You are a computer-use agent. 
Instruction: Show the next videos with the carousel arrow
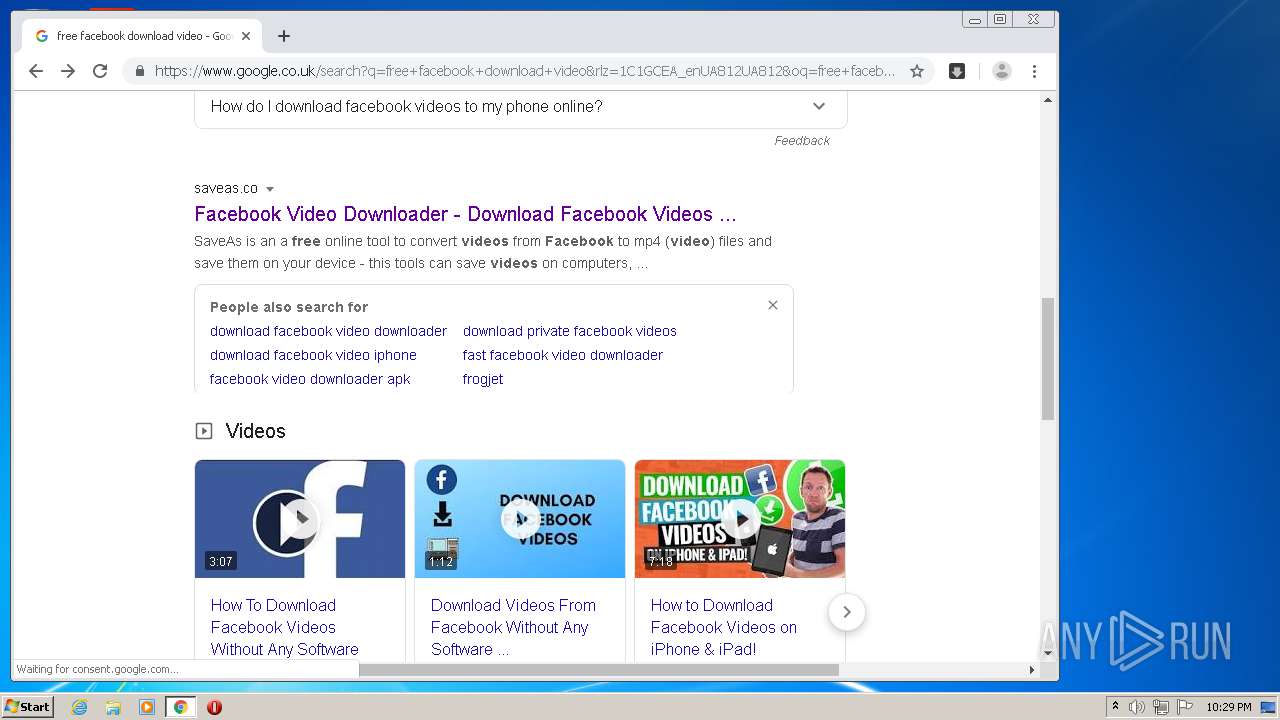847,612
